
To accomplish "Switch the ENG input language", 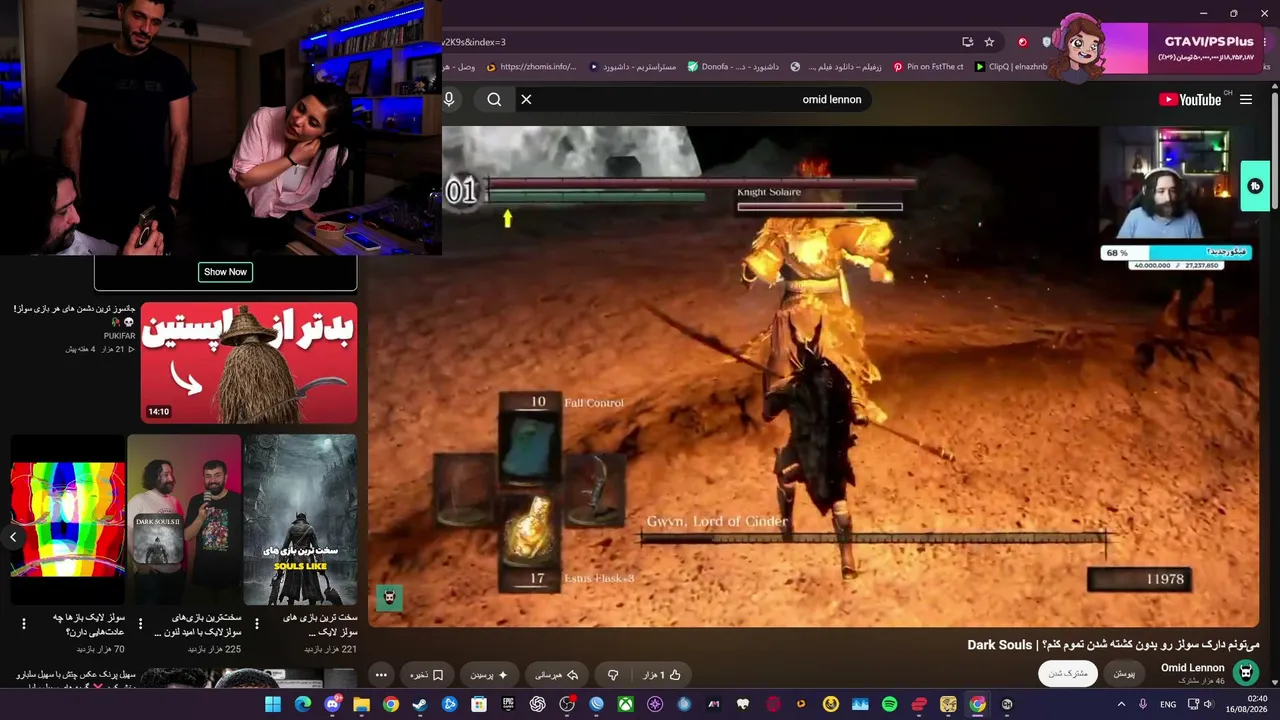I will click(x=1168, y=705).
